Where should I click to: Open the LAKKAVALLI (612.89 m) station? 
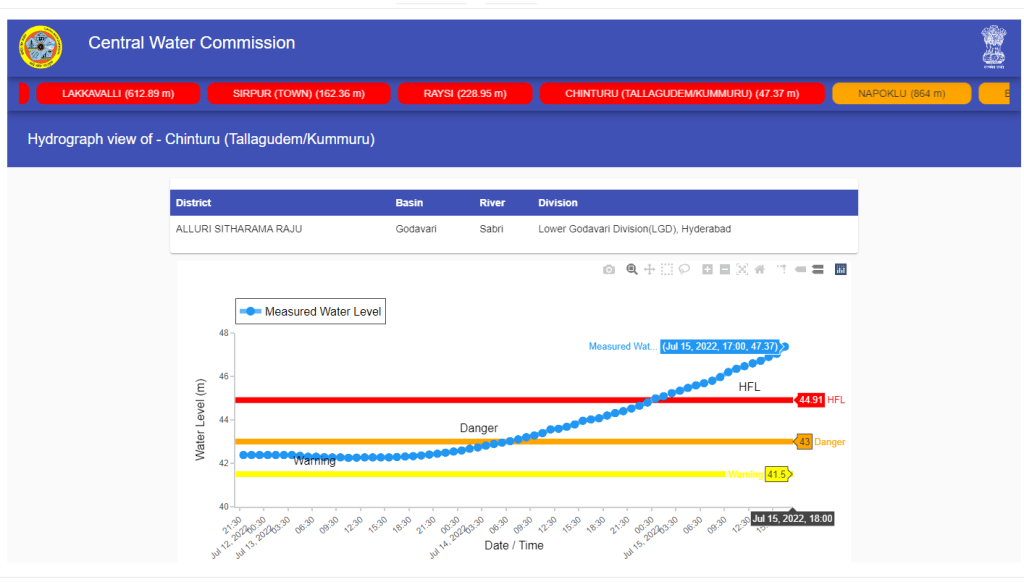coord(118,94)
